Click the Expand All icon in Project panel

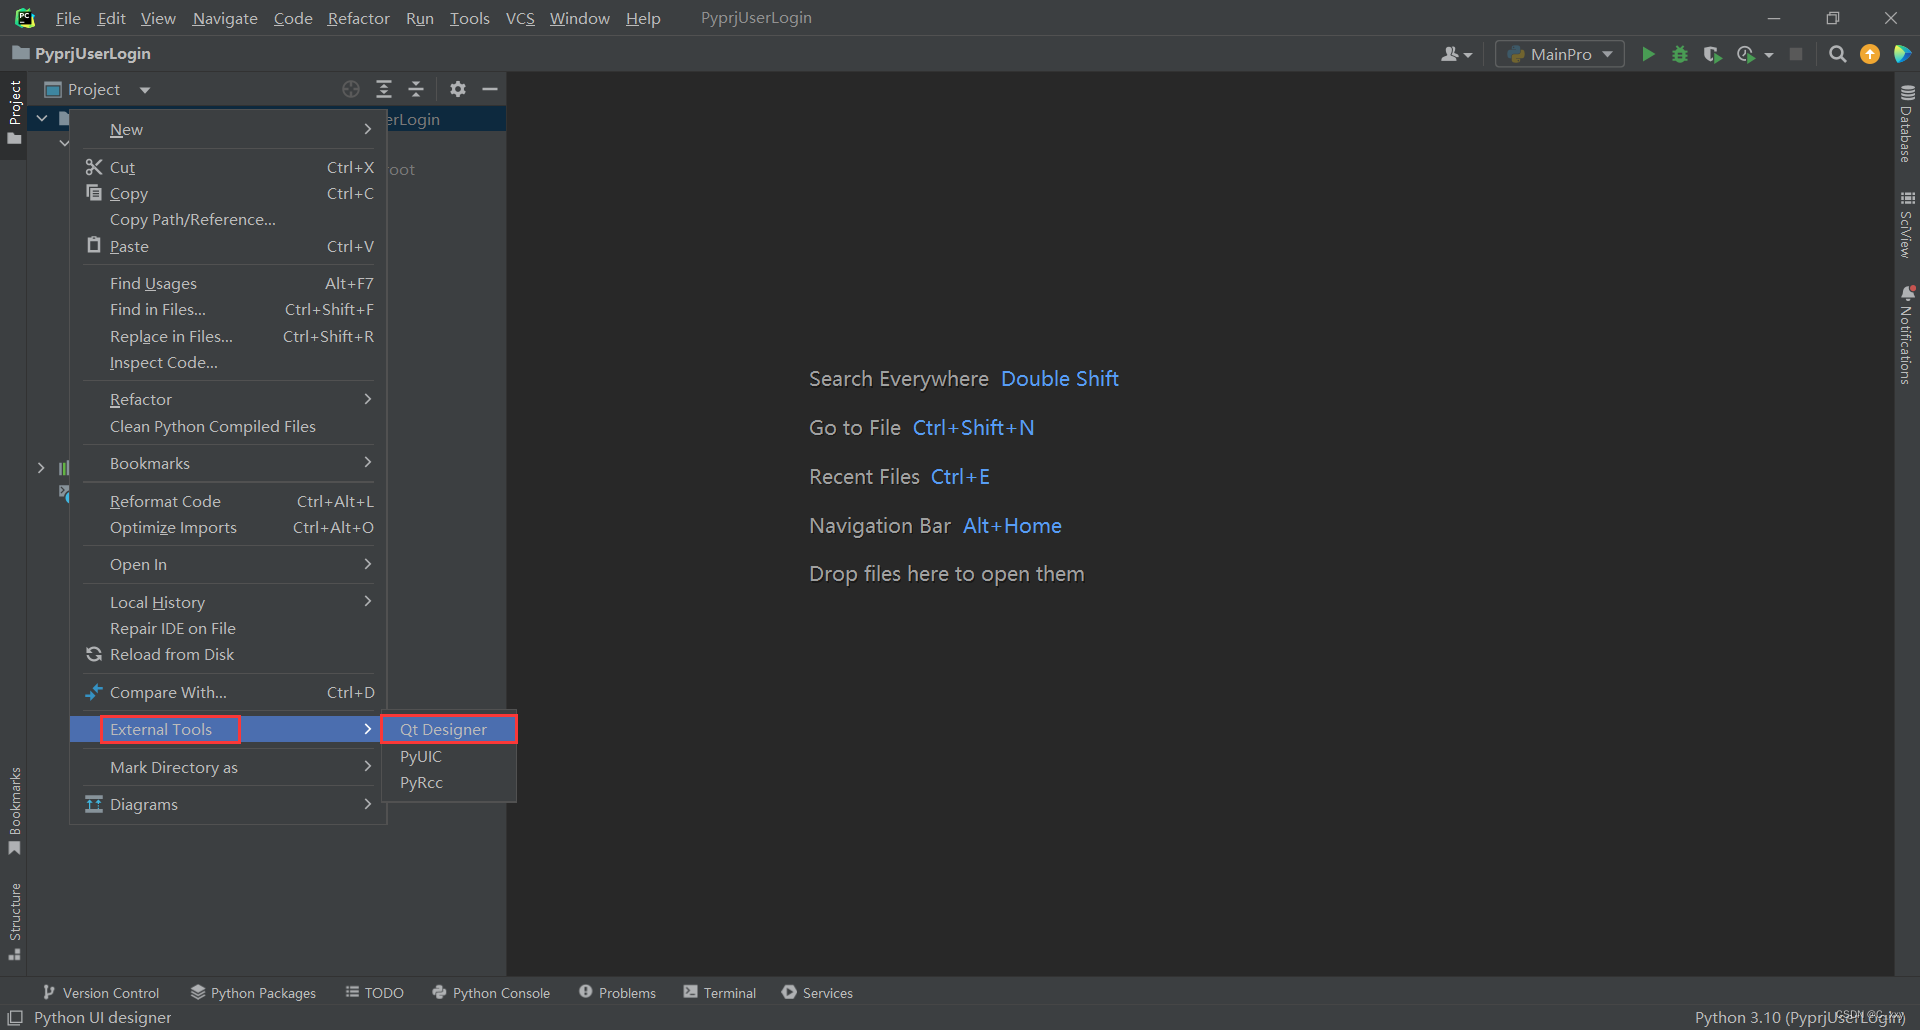(384, 89)
